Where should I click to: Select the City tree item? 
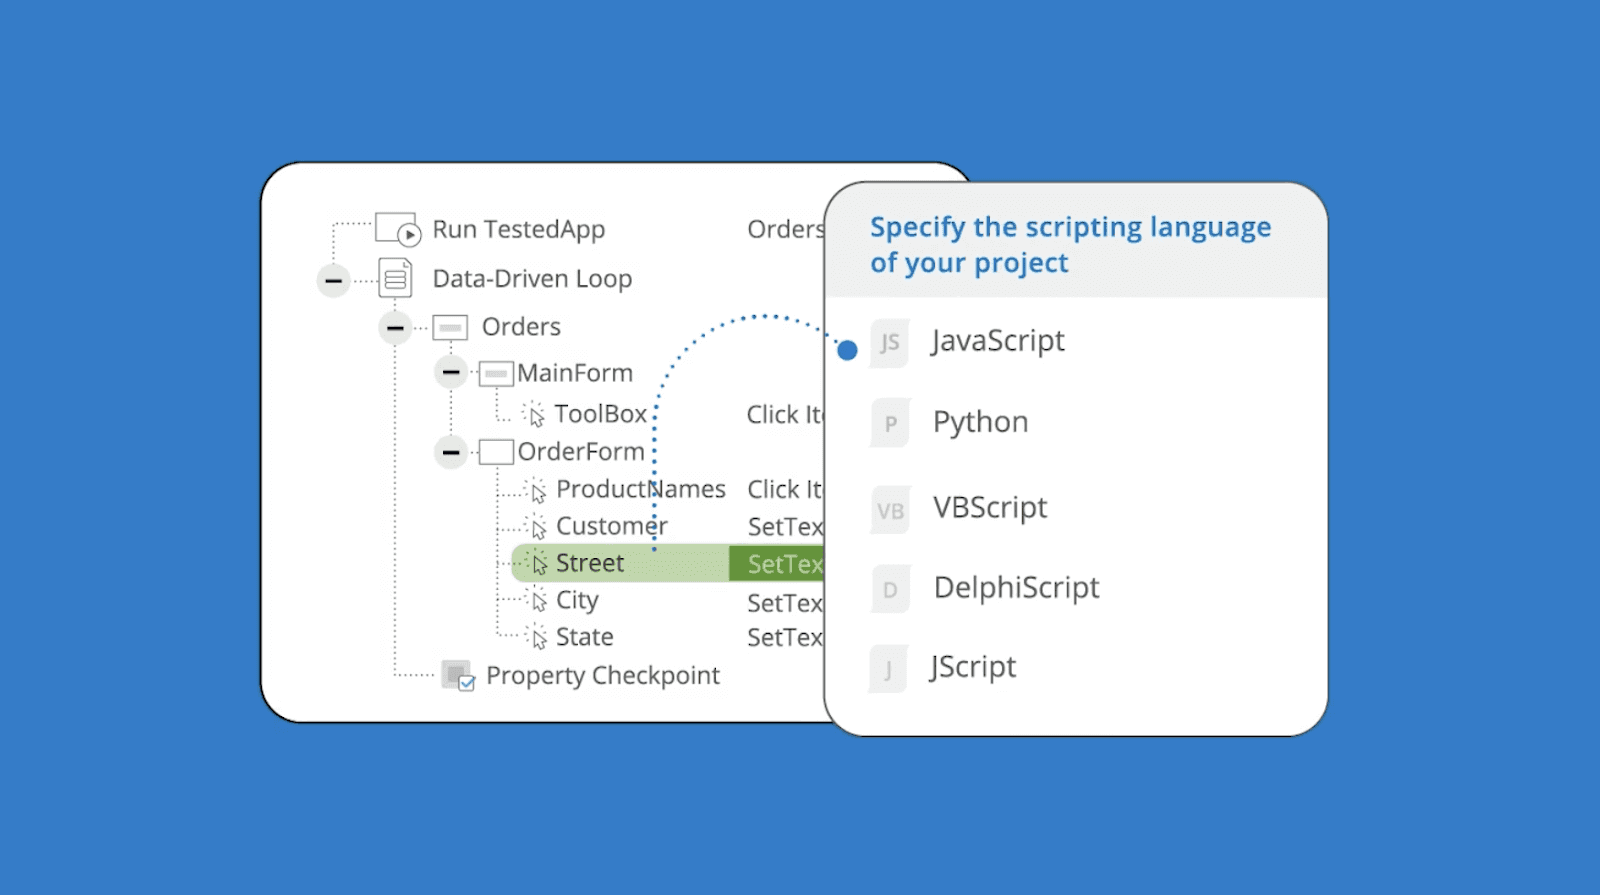[577, 601]
